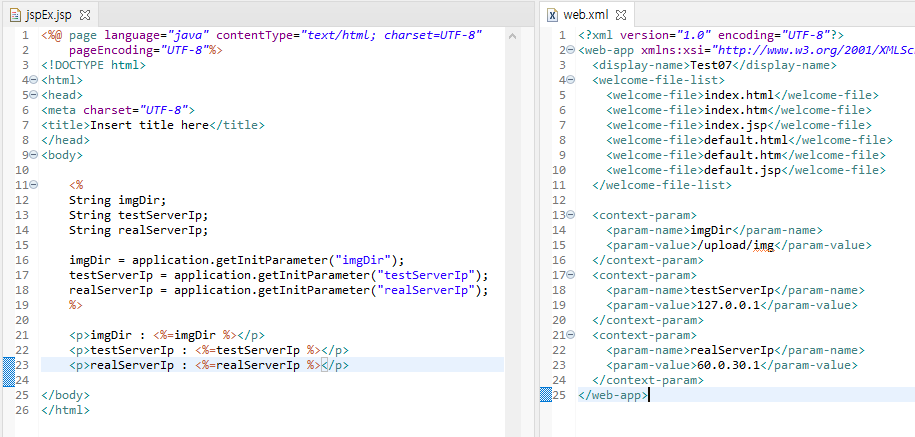This screenshot has height=437, width=915.
Task: Click the closing </html> tag
Action: (x=65, y=410)
